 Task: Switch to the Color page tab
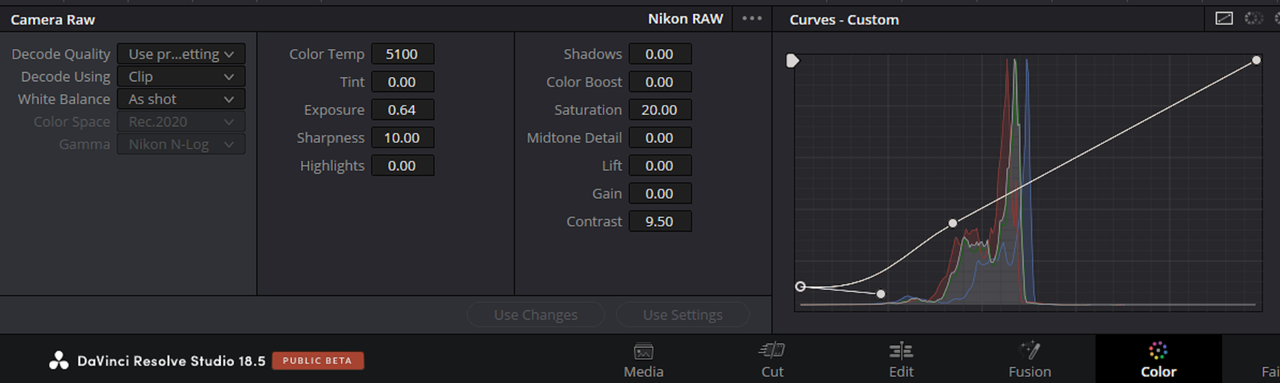click(1158, 360)
